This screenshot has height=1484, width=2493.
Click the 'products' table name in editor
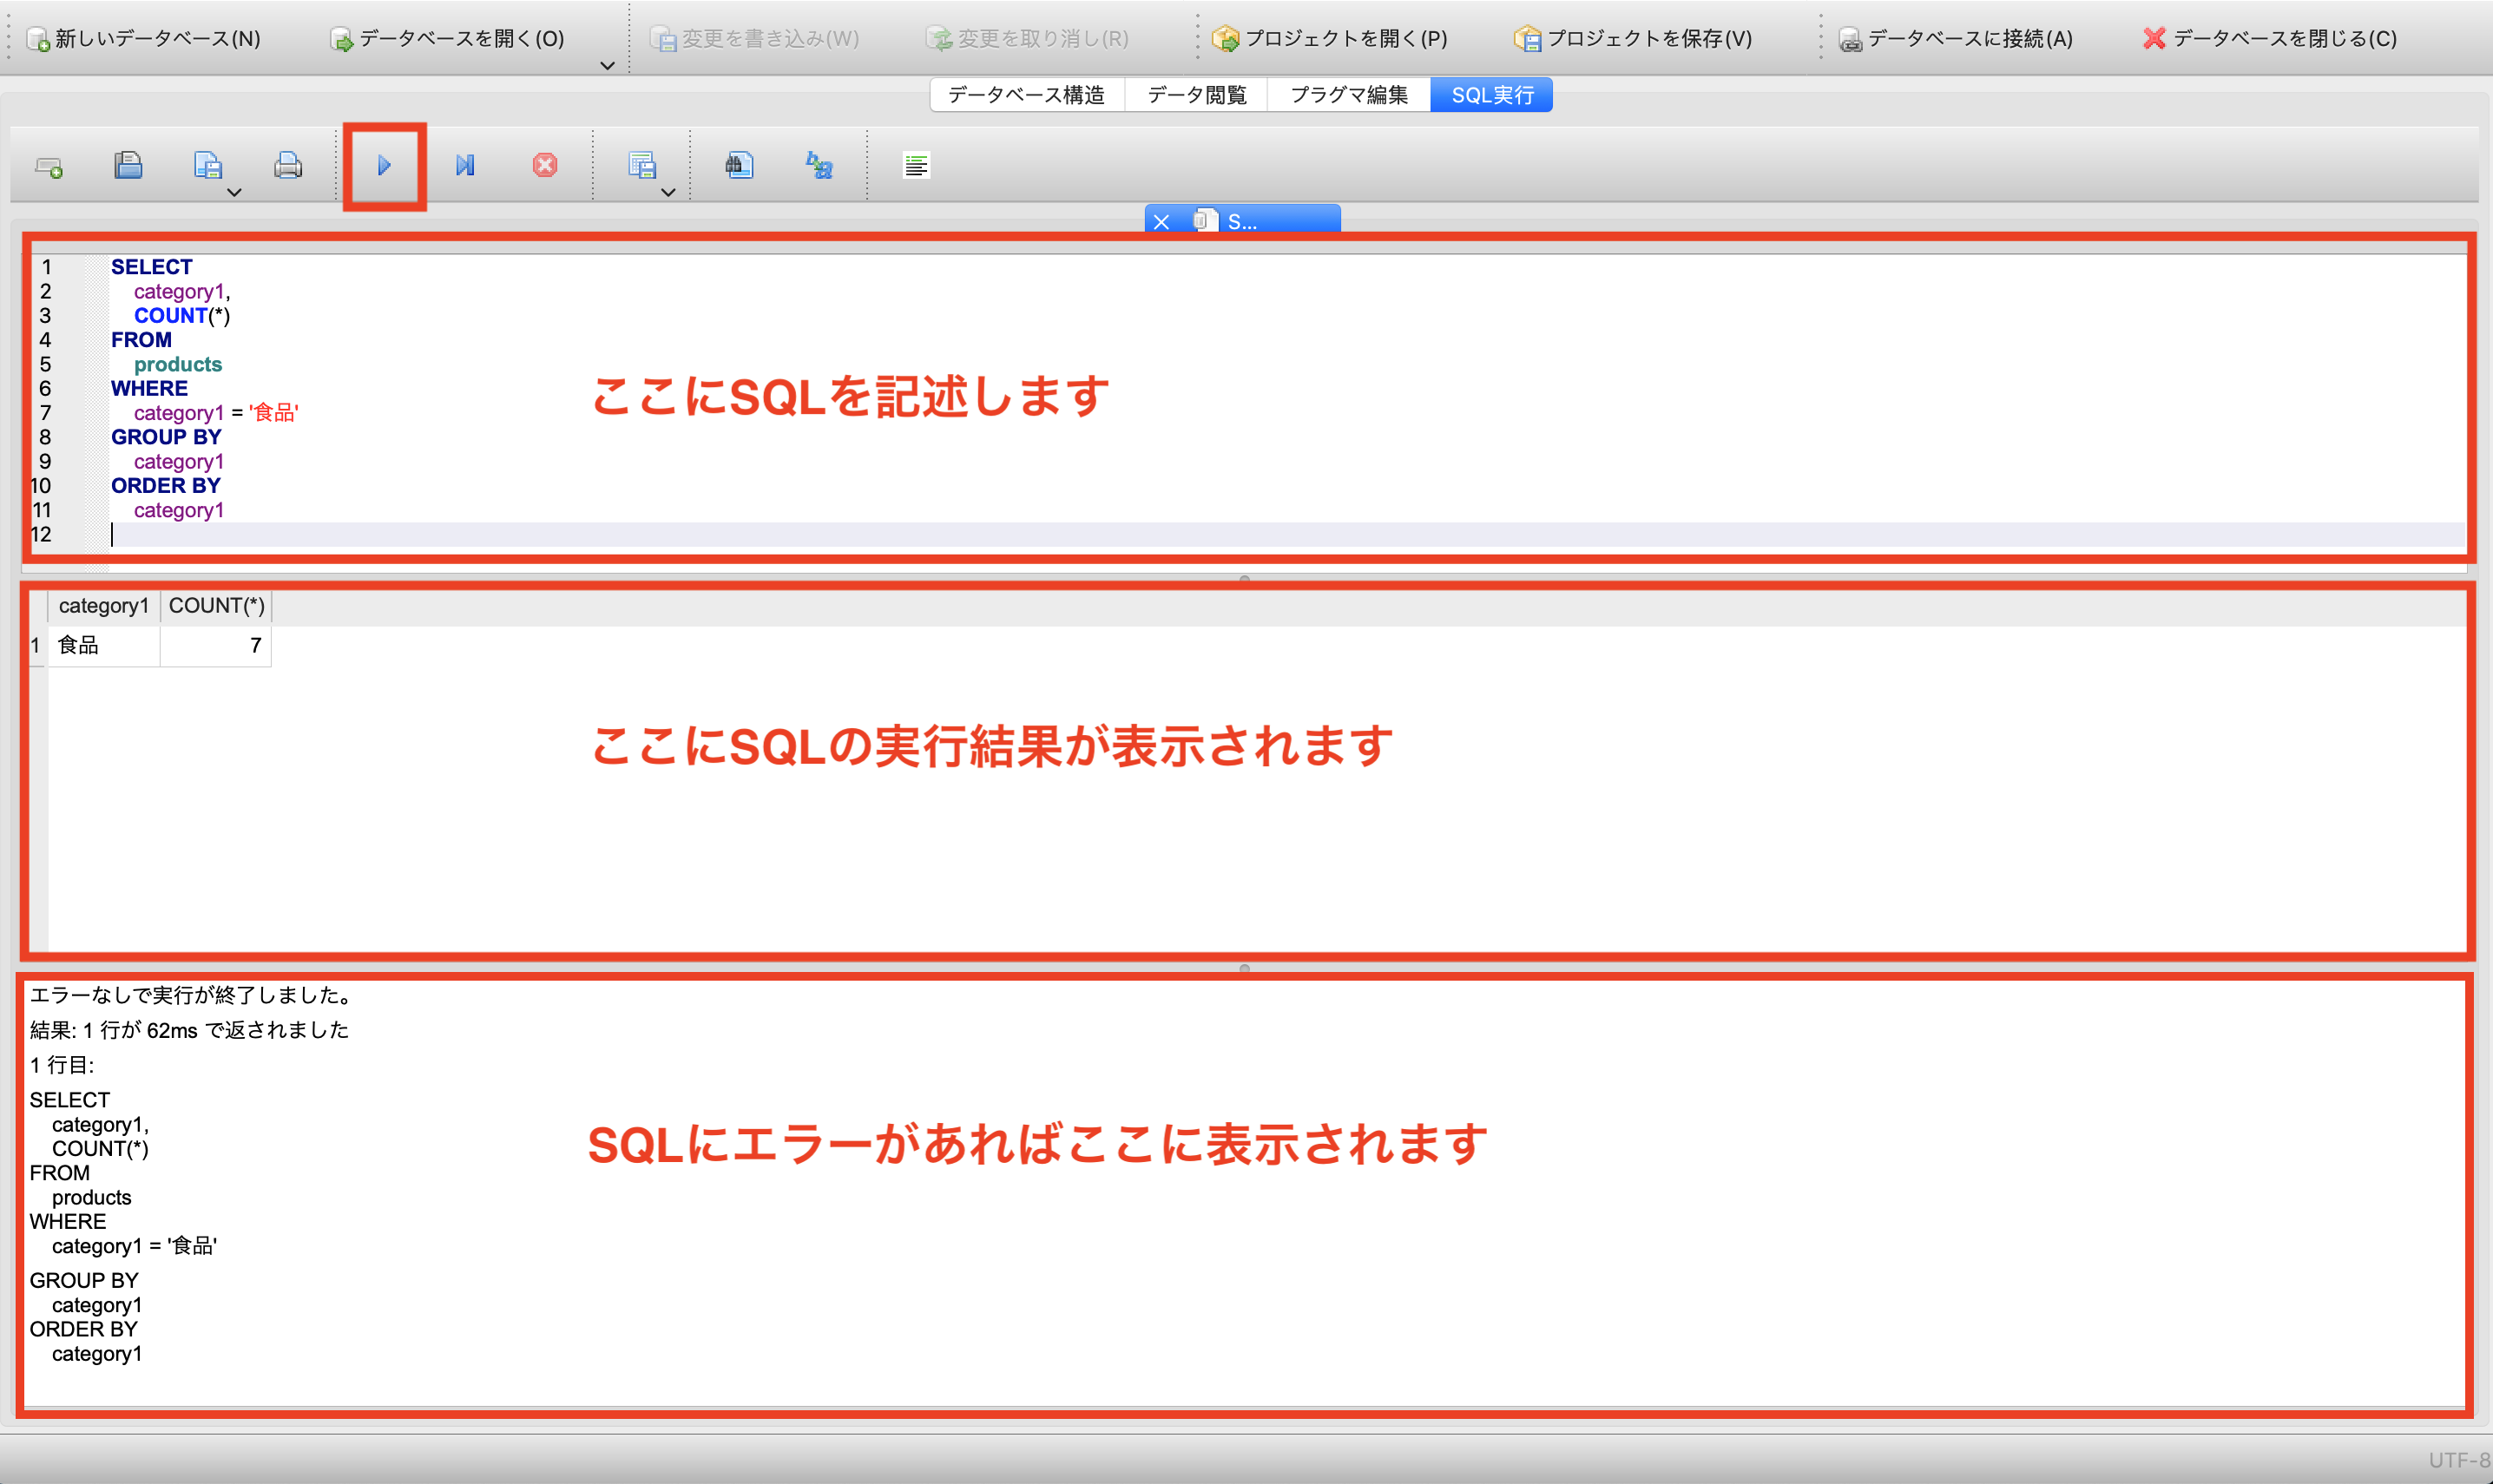click(x=178, y=365)
